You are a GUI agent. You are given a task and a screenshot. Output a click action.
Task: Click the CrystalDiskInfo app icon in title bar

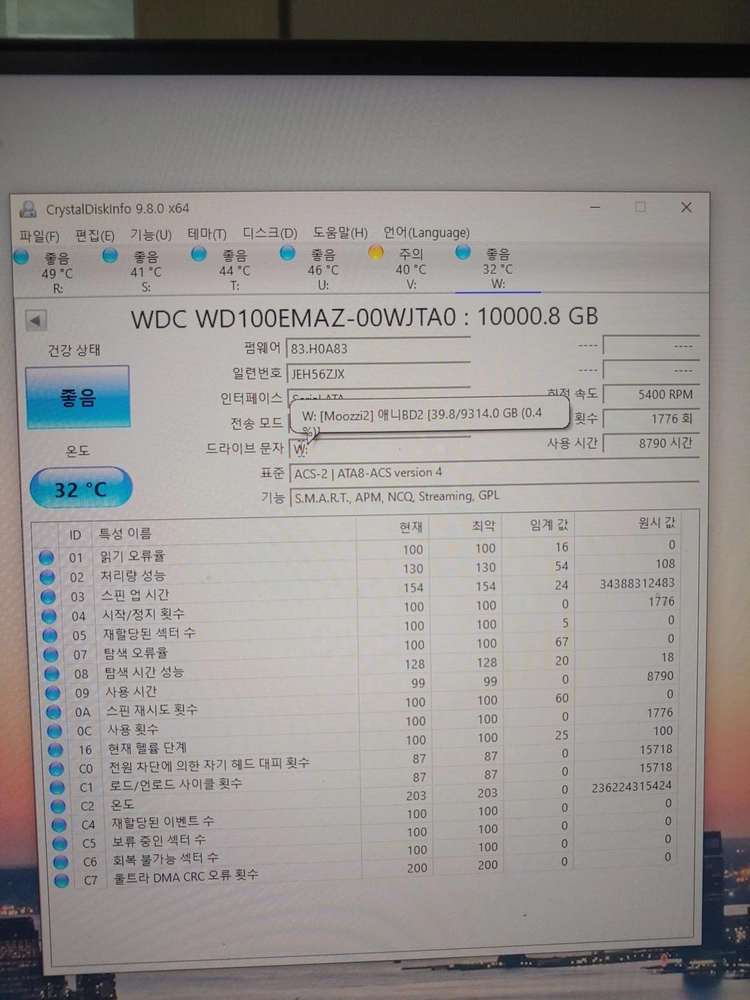29,209
